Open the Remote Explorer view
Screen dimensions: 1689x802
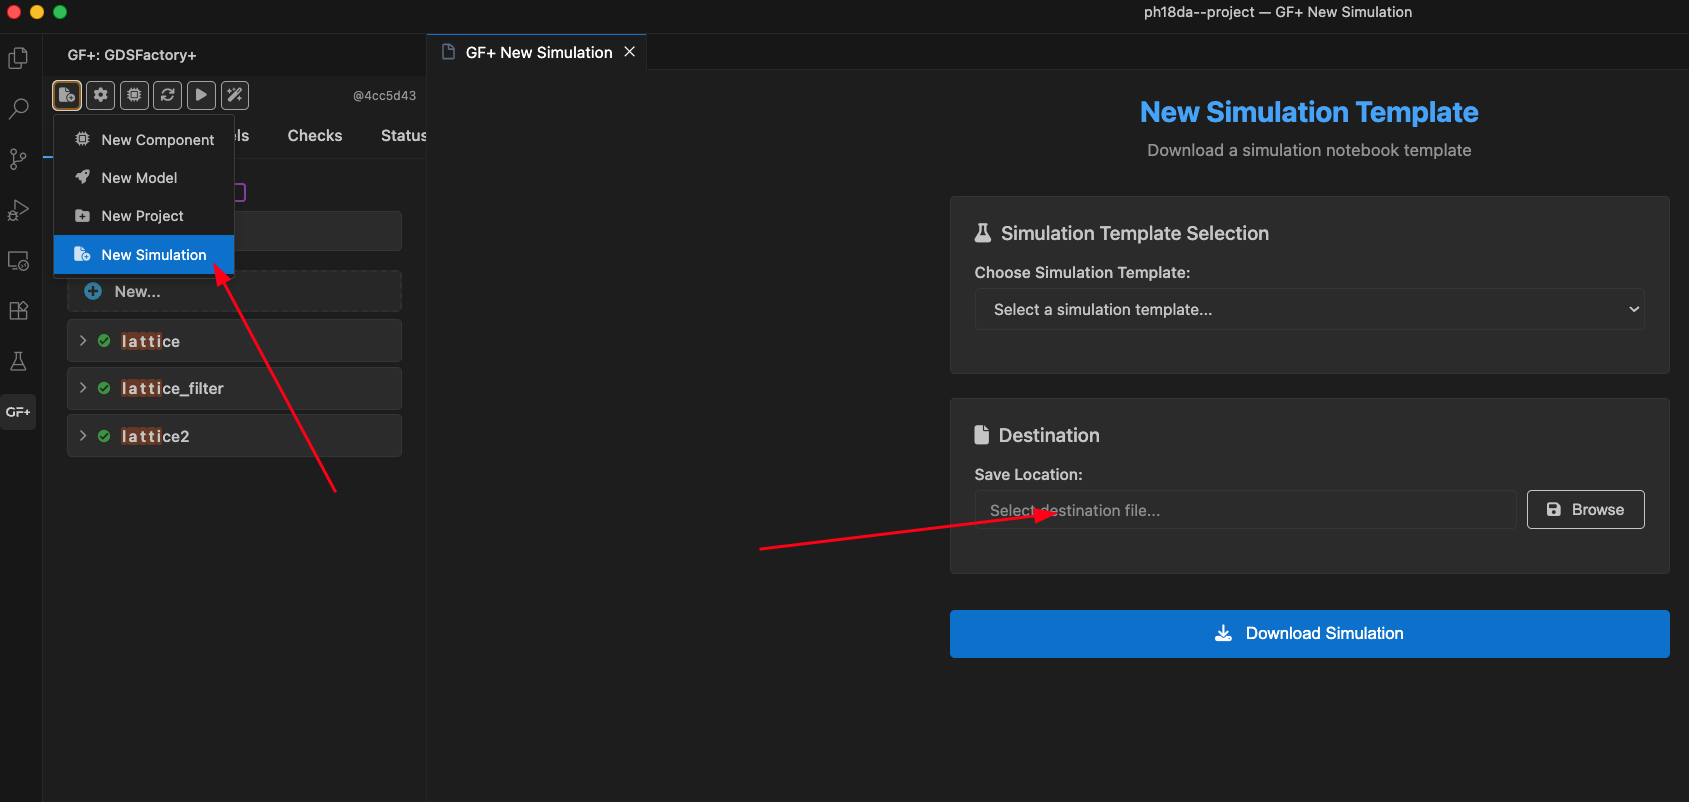18,260
